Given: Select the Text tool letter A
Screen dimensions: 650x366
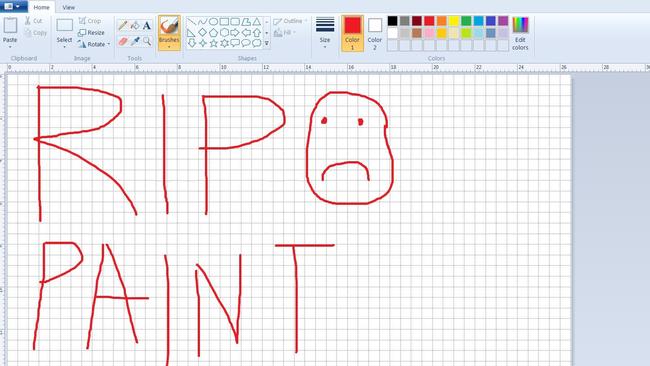Looking at the screenshot, I should point(147,26).
